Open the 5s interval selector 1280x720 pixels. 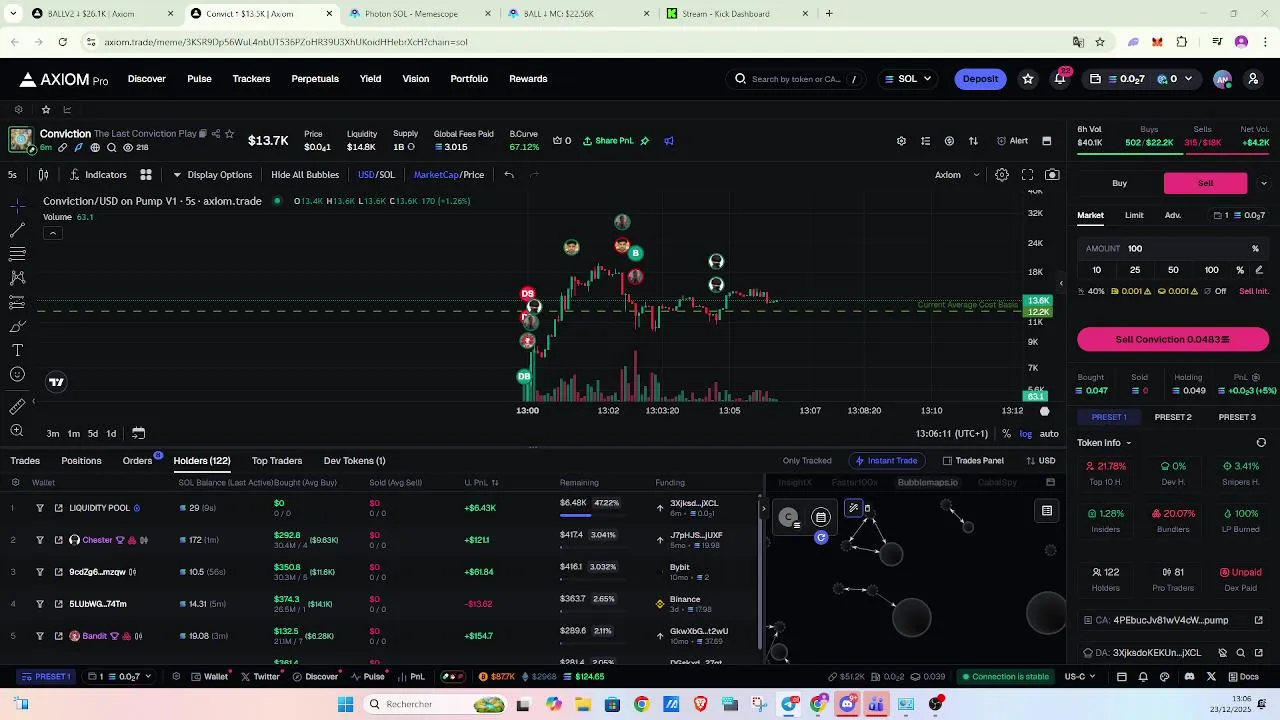tap(12, 175)
